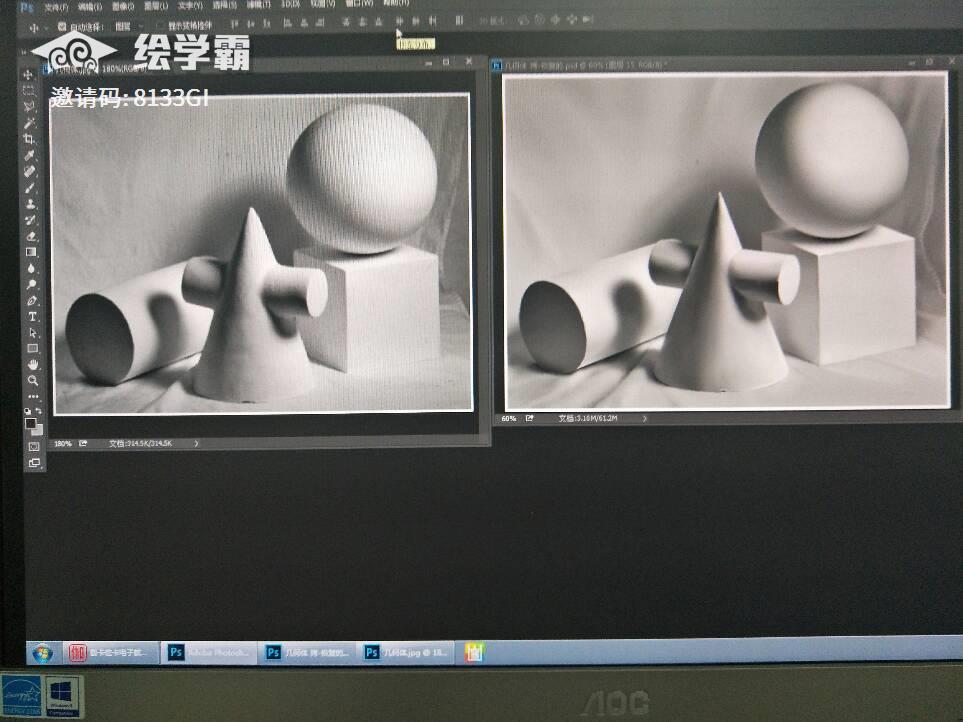
Task: Open the 图层 auto-select dropdown
Action: [130, 26]
